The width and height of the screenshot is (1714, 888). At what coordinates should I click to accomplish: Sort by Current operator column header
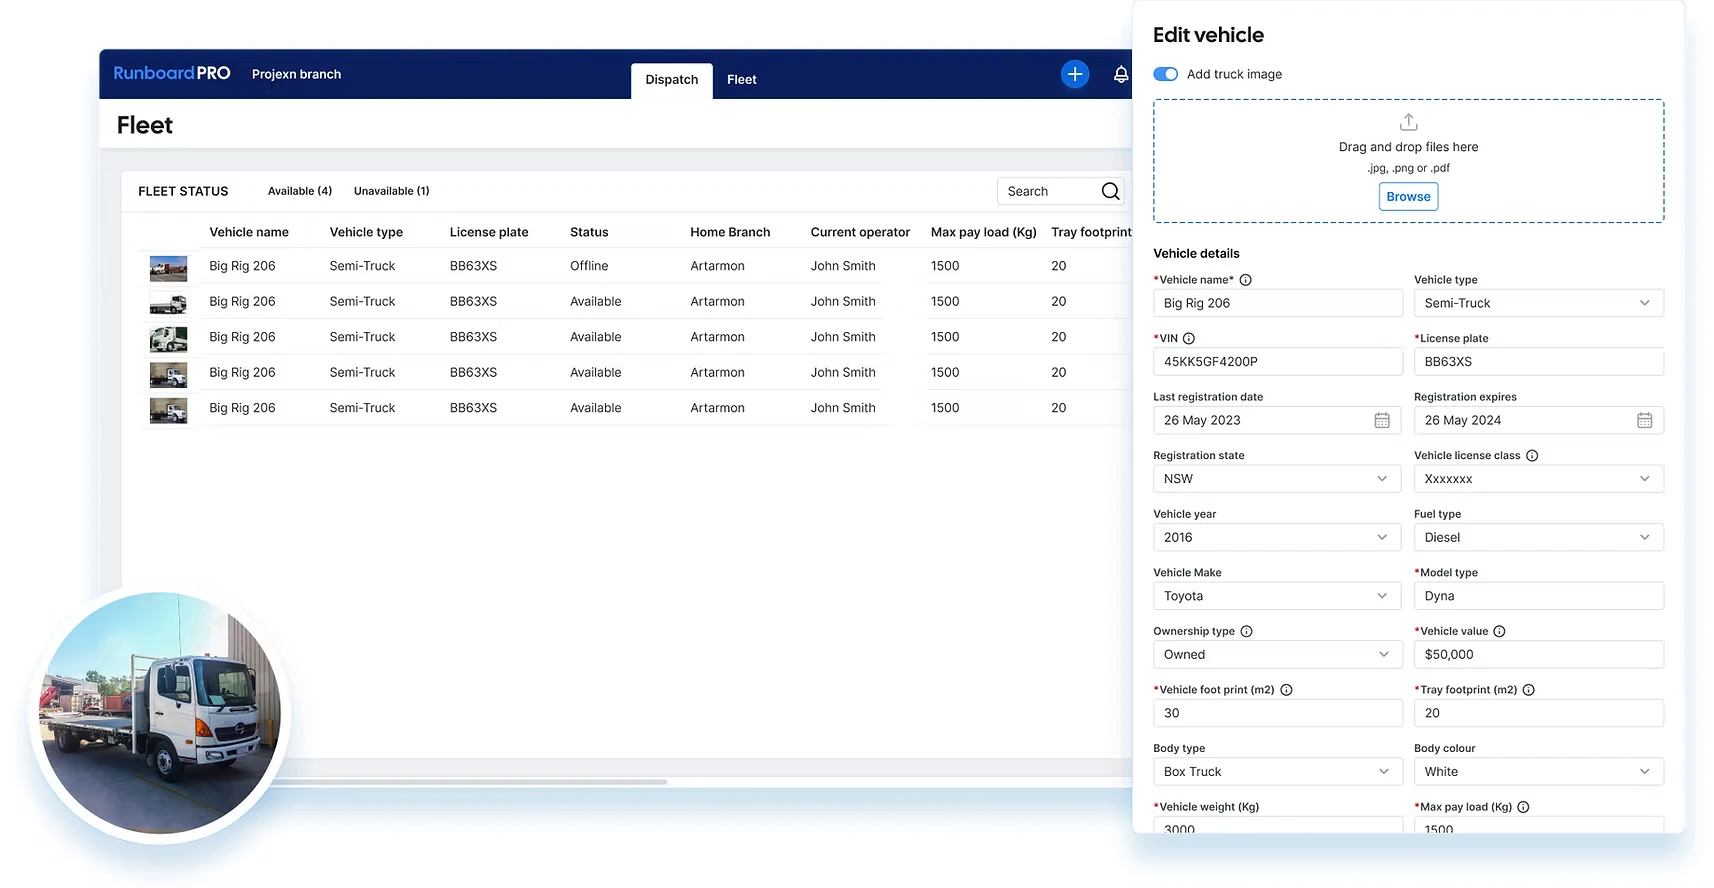coord(860,232)
